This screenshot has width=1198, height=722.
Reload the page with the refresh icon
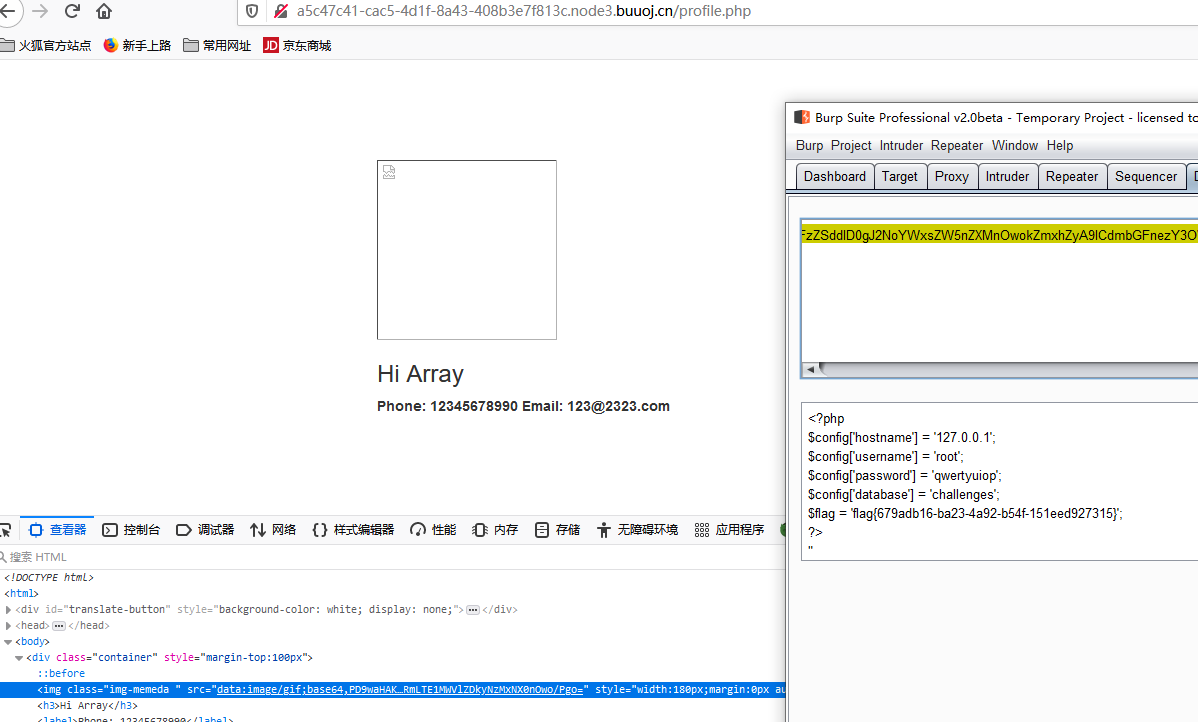tap(72, 11)
